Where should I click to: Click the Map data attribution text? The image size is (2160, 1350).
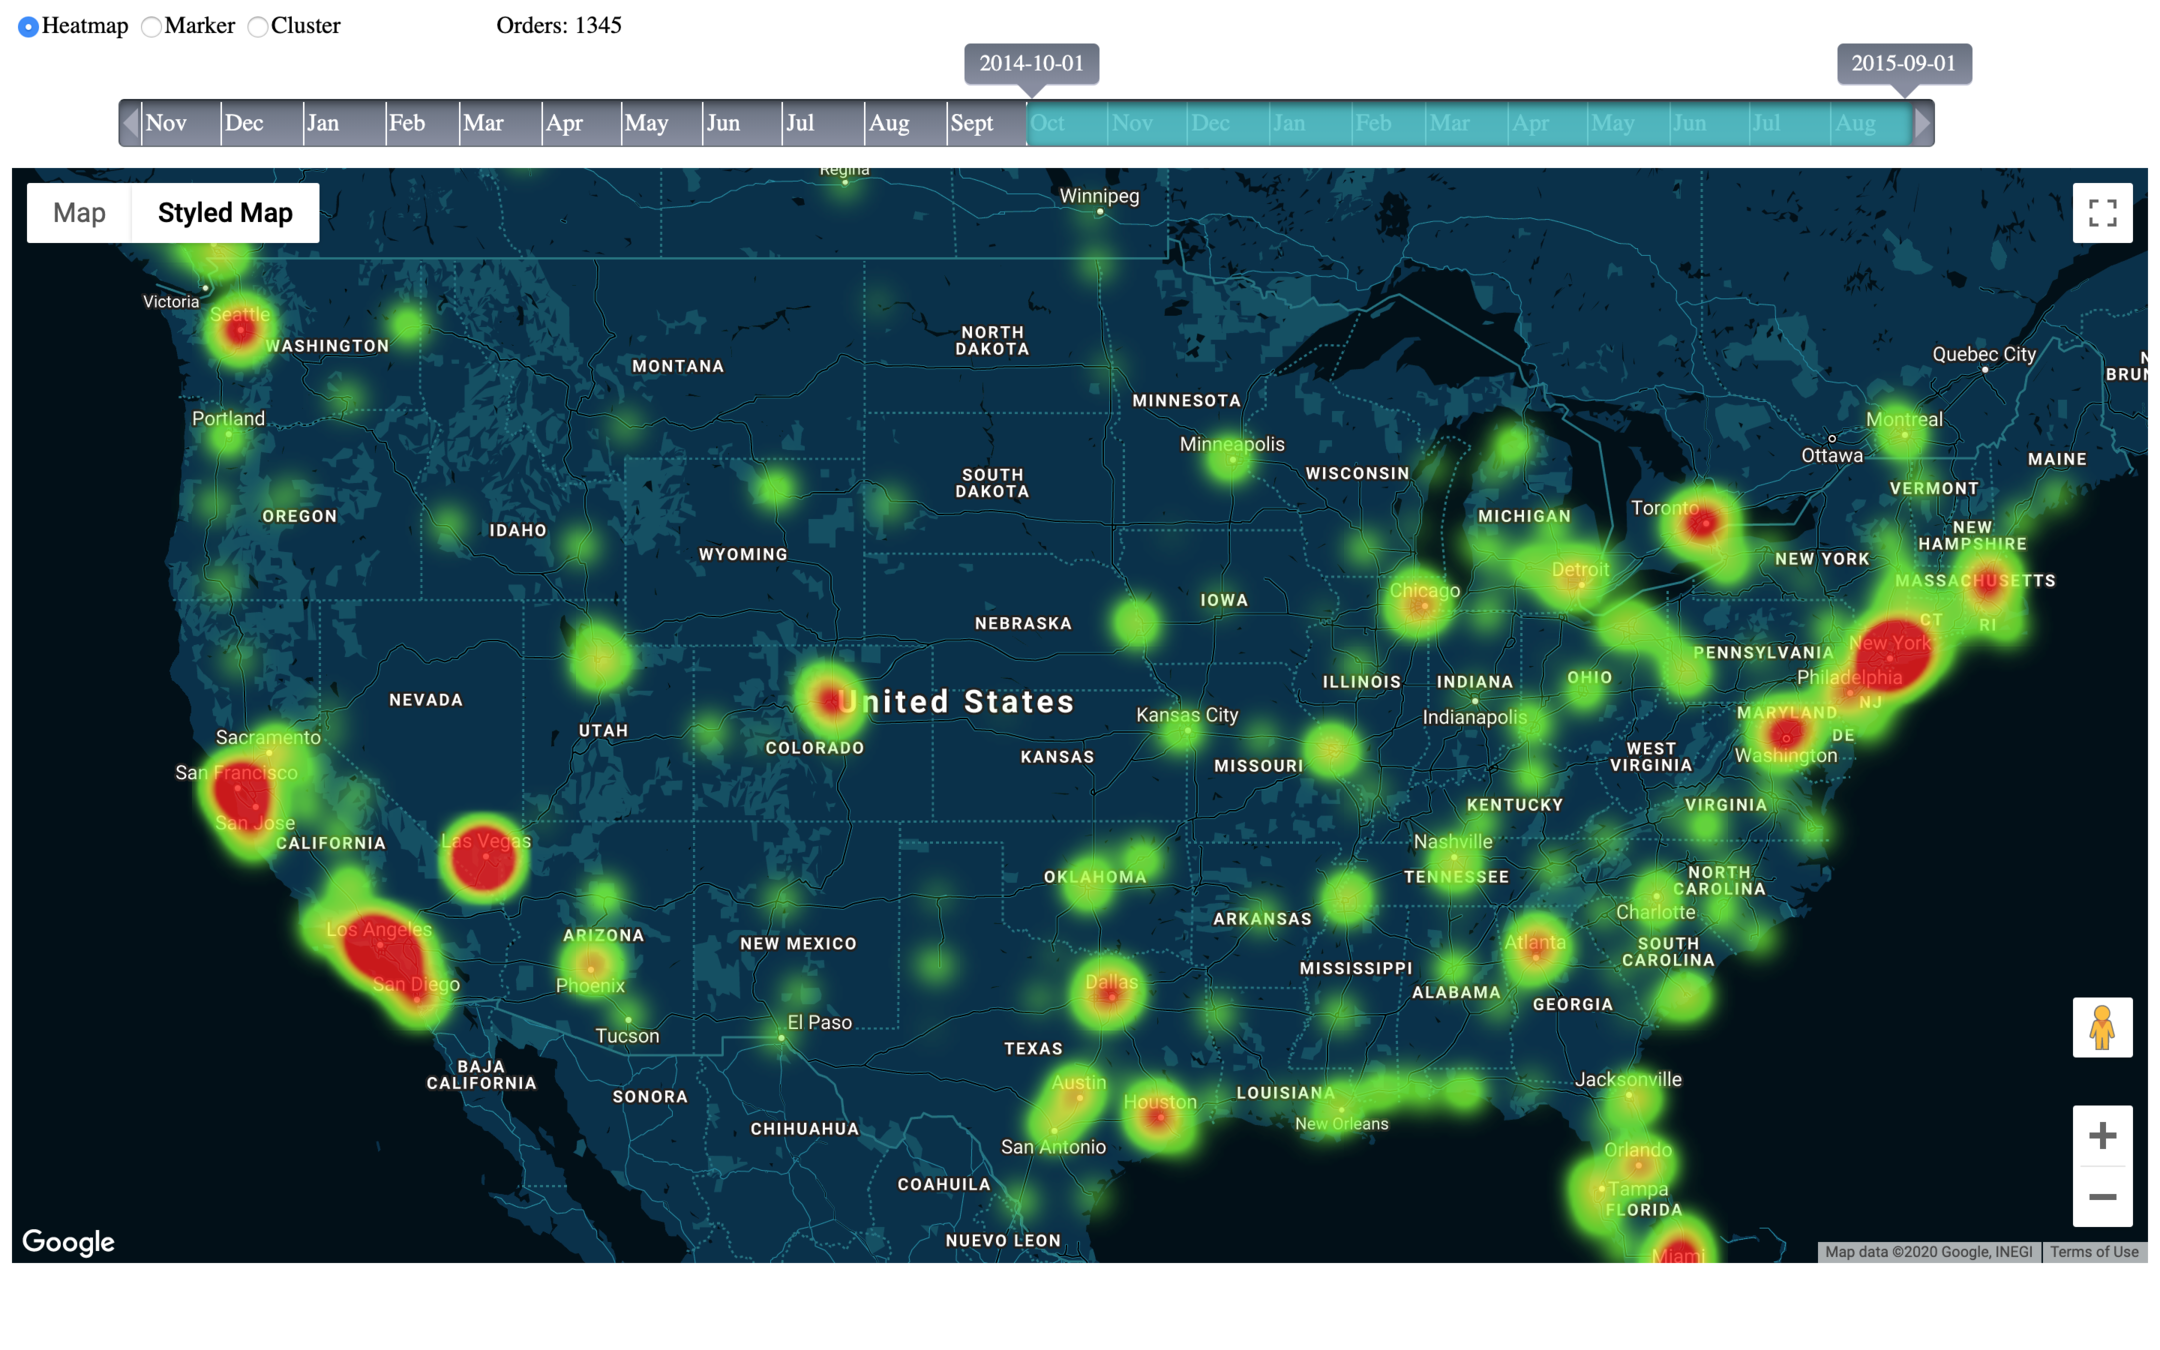pos(1928,1252)
